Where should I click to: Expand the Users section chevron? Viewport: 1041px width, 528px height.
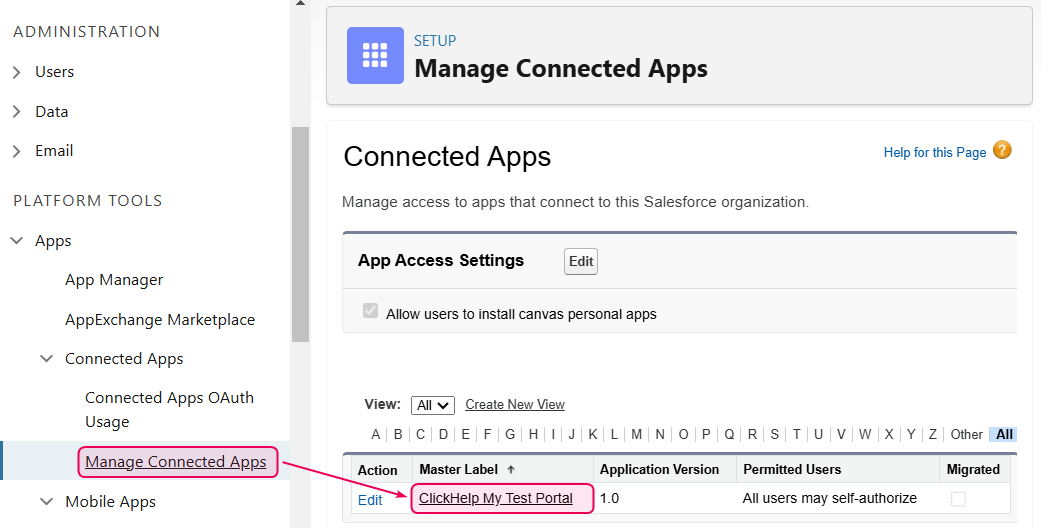17,72
